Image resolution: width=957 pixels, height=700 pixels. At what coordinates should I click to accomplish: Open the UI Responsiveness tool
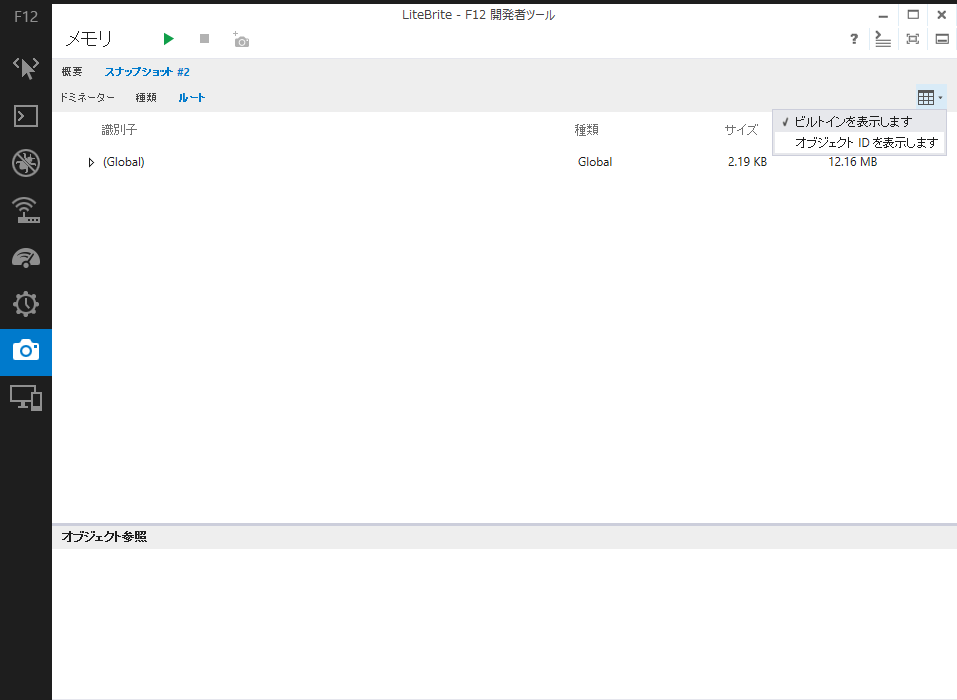tap(25, 257)
